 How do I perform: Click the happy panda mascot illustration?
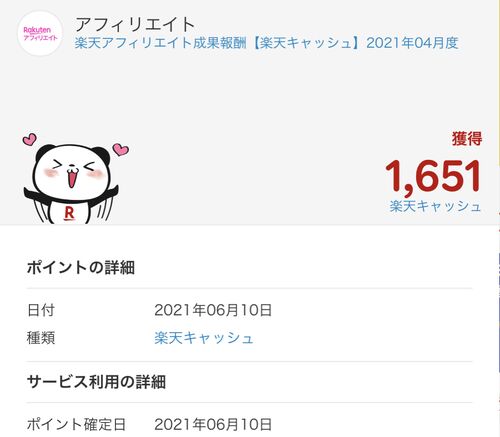[74, 178]
